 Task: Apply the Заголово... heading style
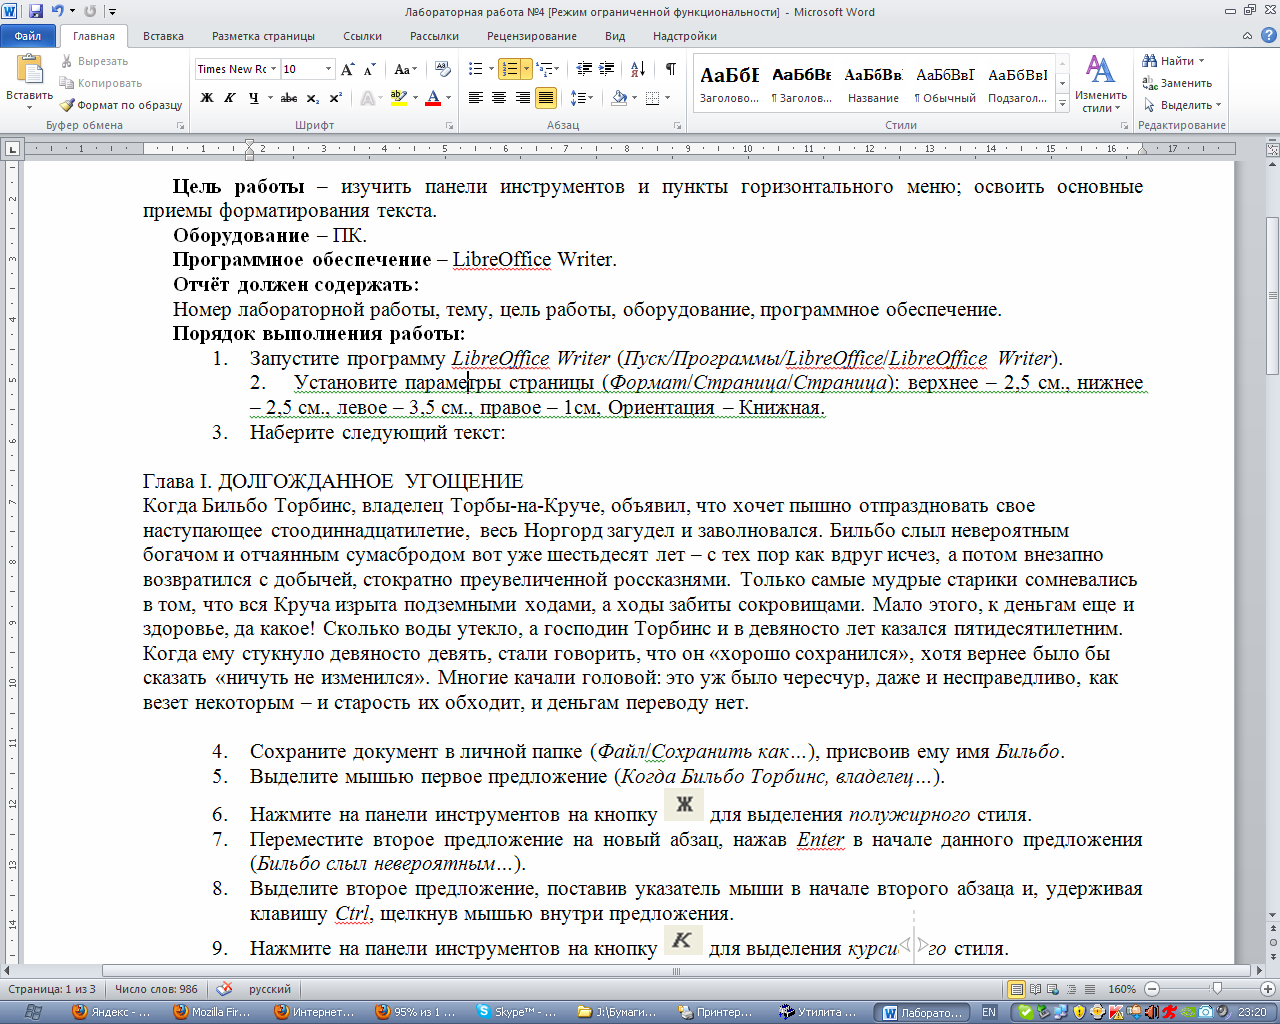click(x=729, y=83)
